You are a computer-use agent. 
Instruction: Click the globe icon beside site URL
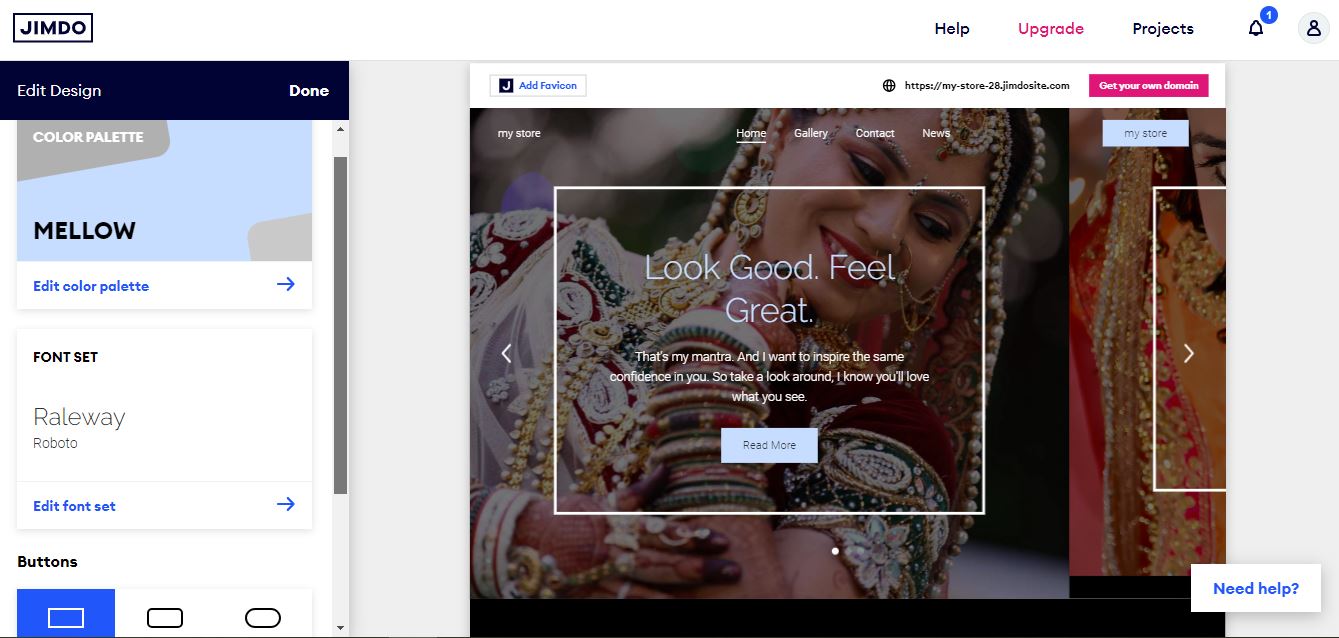pos(889,86)
